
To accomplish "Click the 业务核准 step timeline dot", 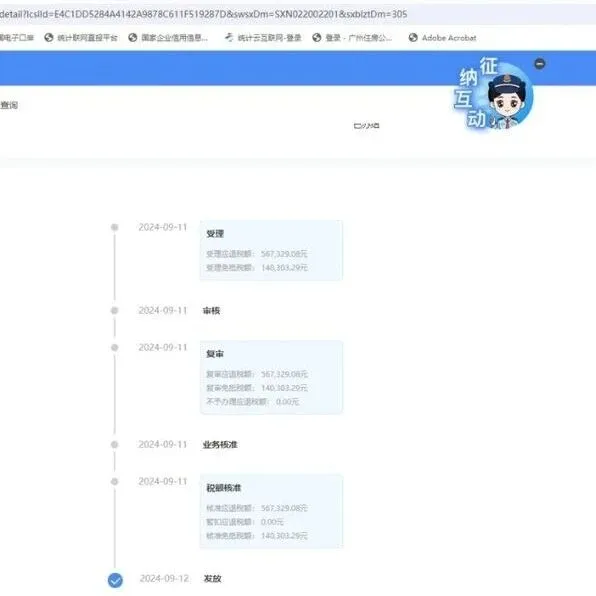I will pos(114,444).
